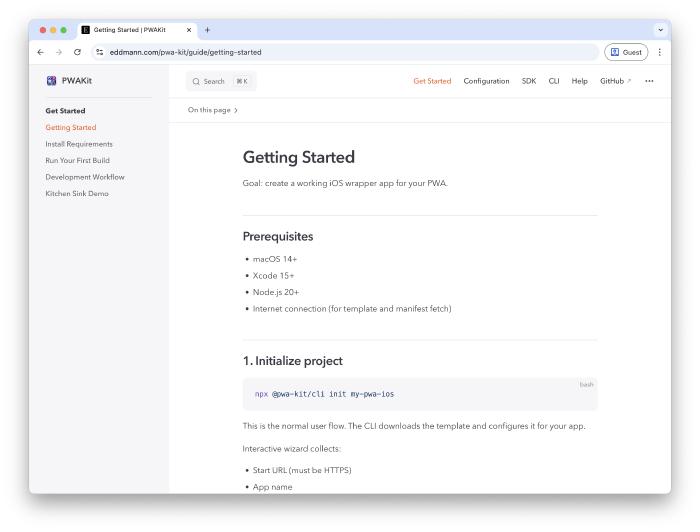Viewport: 700px width, 532px height.
Task: Open the Configuration nav menu
Action: point(486,81)
